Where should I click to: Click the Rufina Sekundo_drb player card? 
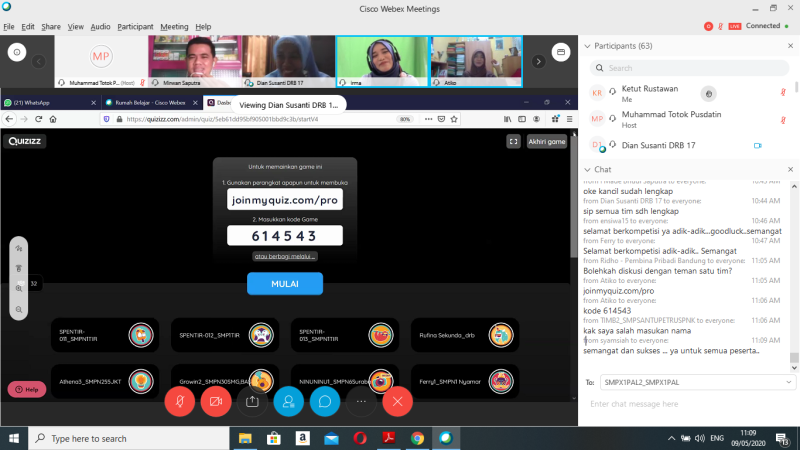coord(465,335)
